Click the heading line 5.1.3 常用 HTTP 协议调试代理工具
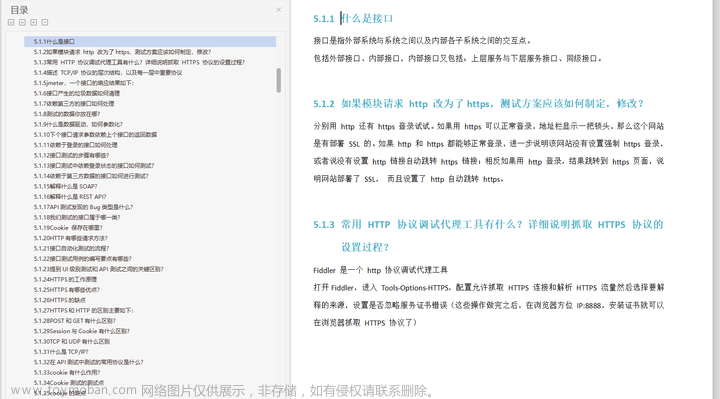 (x=488, y=224)
